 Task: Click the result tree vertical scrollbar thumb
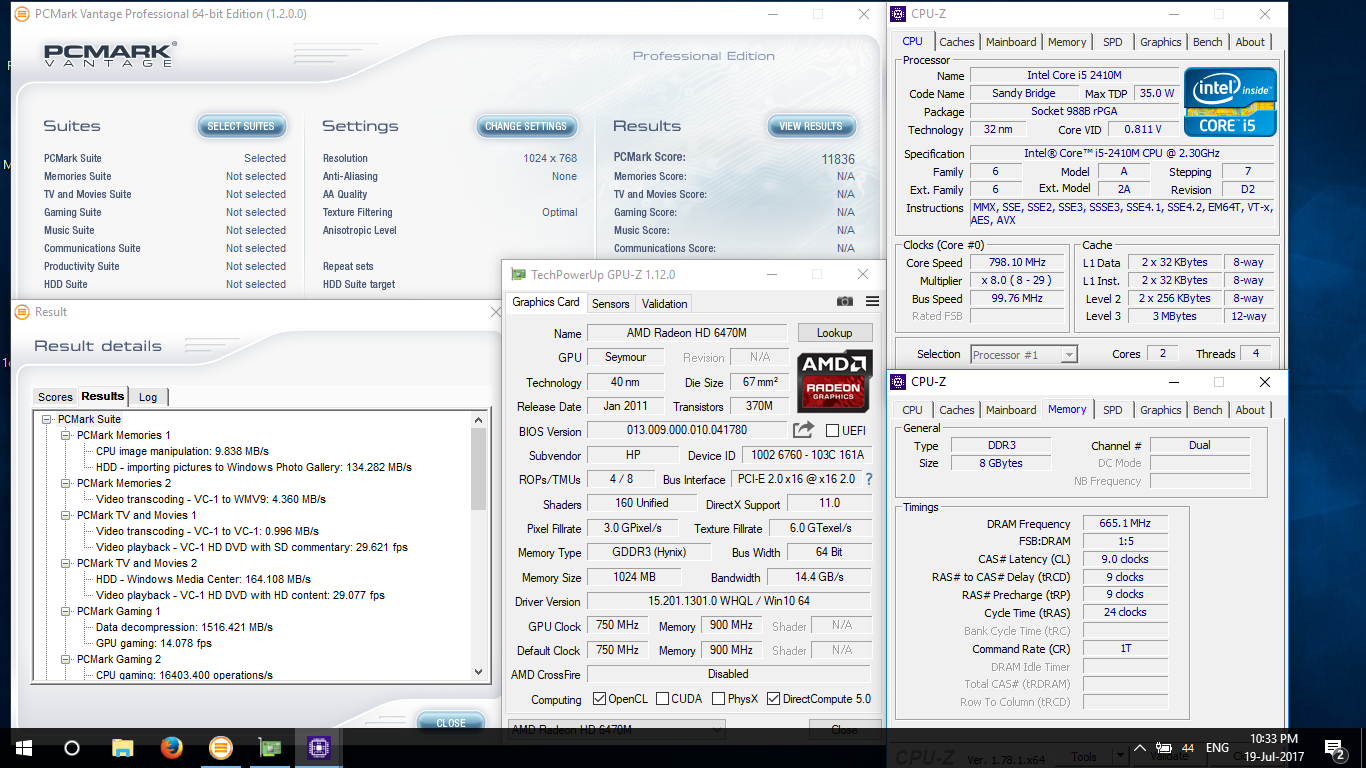click(478, 468)
